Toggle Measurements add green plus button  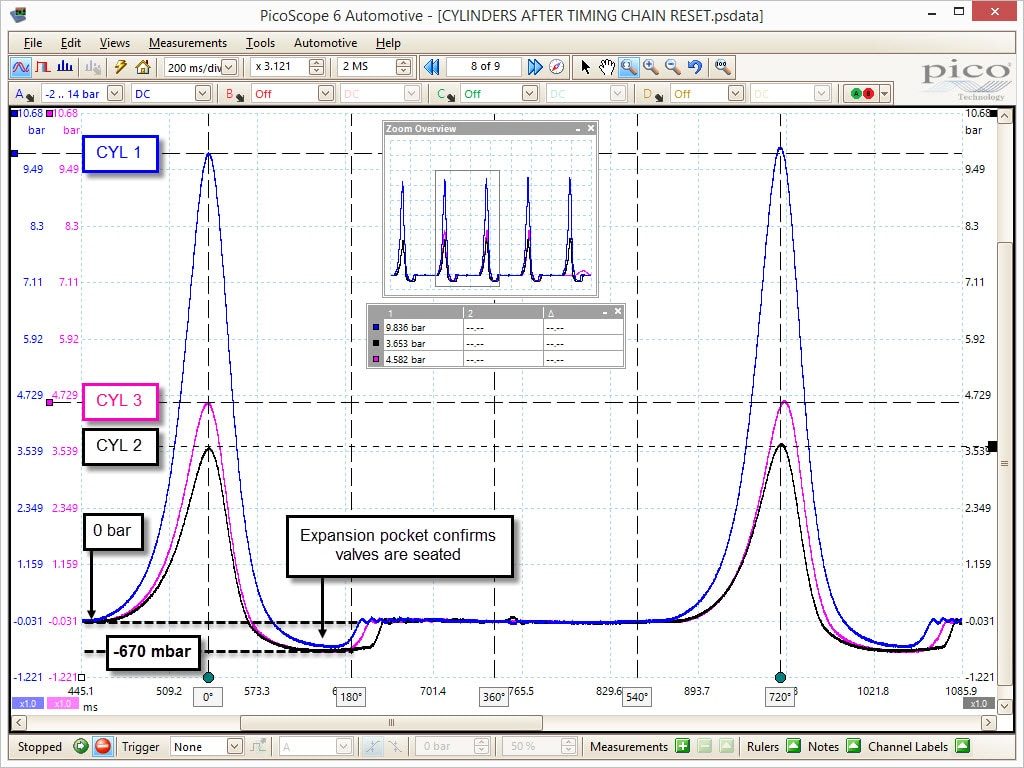(682, 746)
